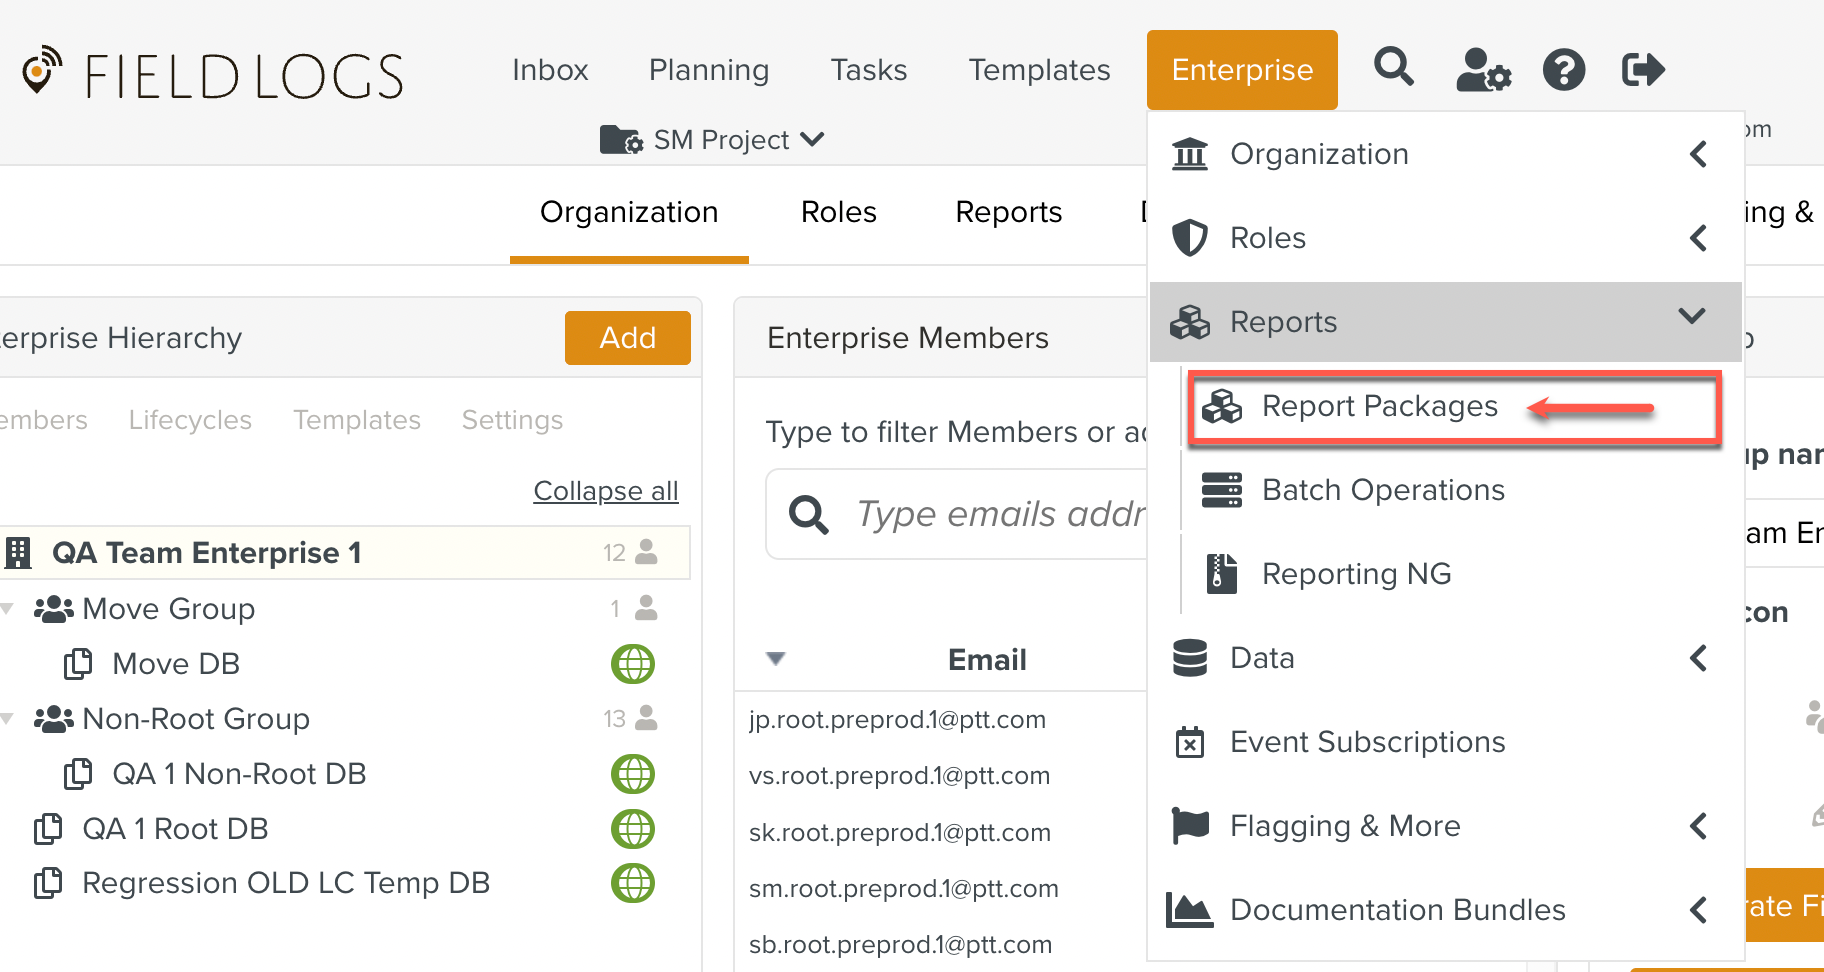The width and height of the screenshot is (1824, 972).
Task: Click globe icon for Regression OLD LC Temp DB
Action: click(632, 883)
